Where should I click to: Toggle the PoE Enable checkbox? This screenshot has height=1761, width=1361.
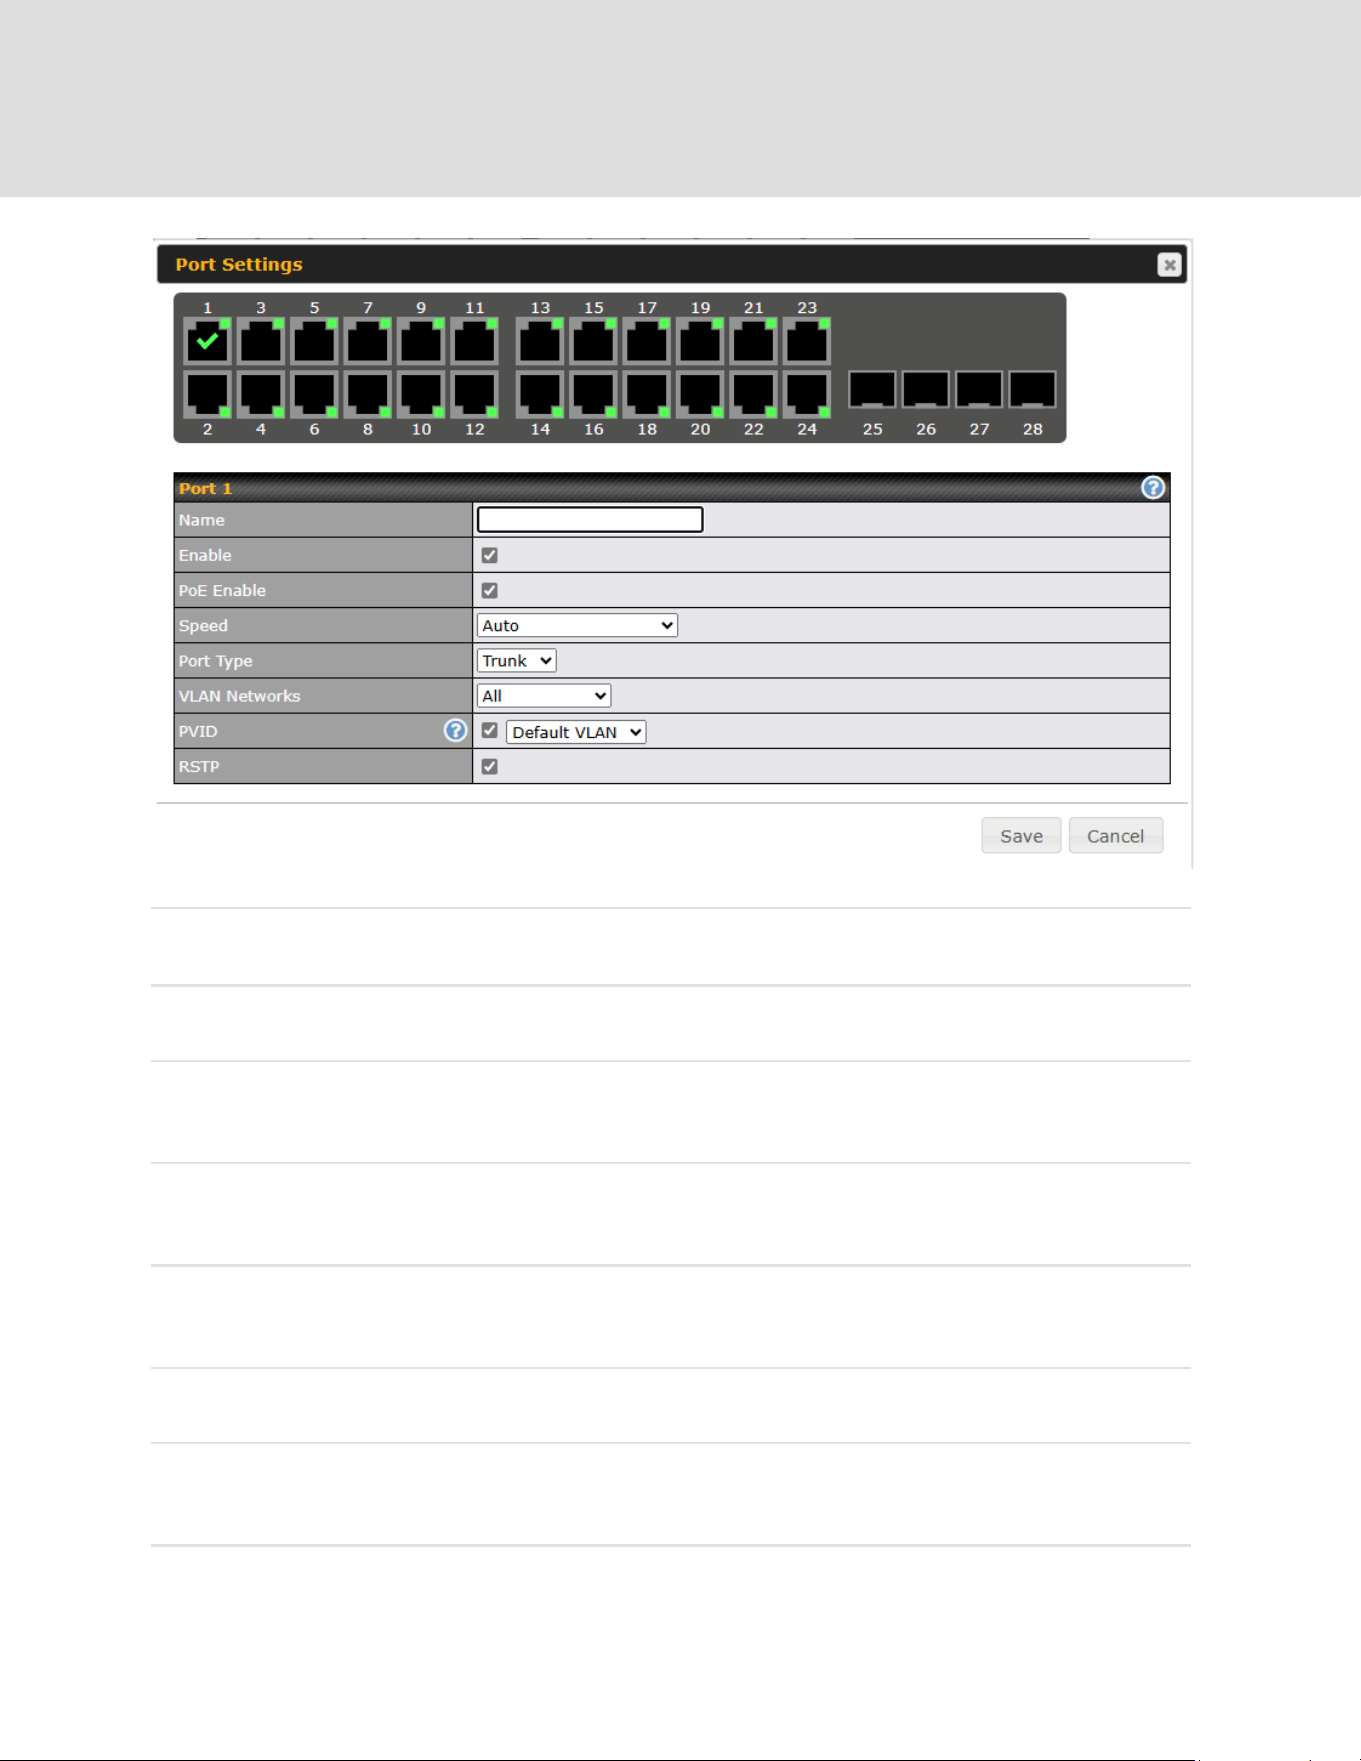click(x=489, y=590)
